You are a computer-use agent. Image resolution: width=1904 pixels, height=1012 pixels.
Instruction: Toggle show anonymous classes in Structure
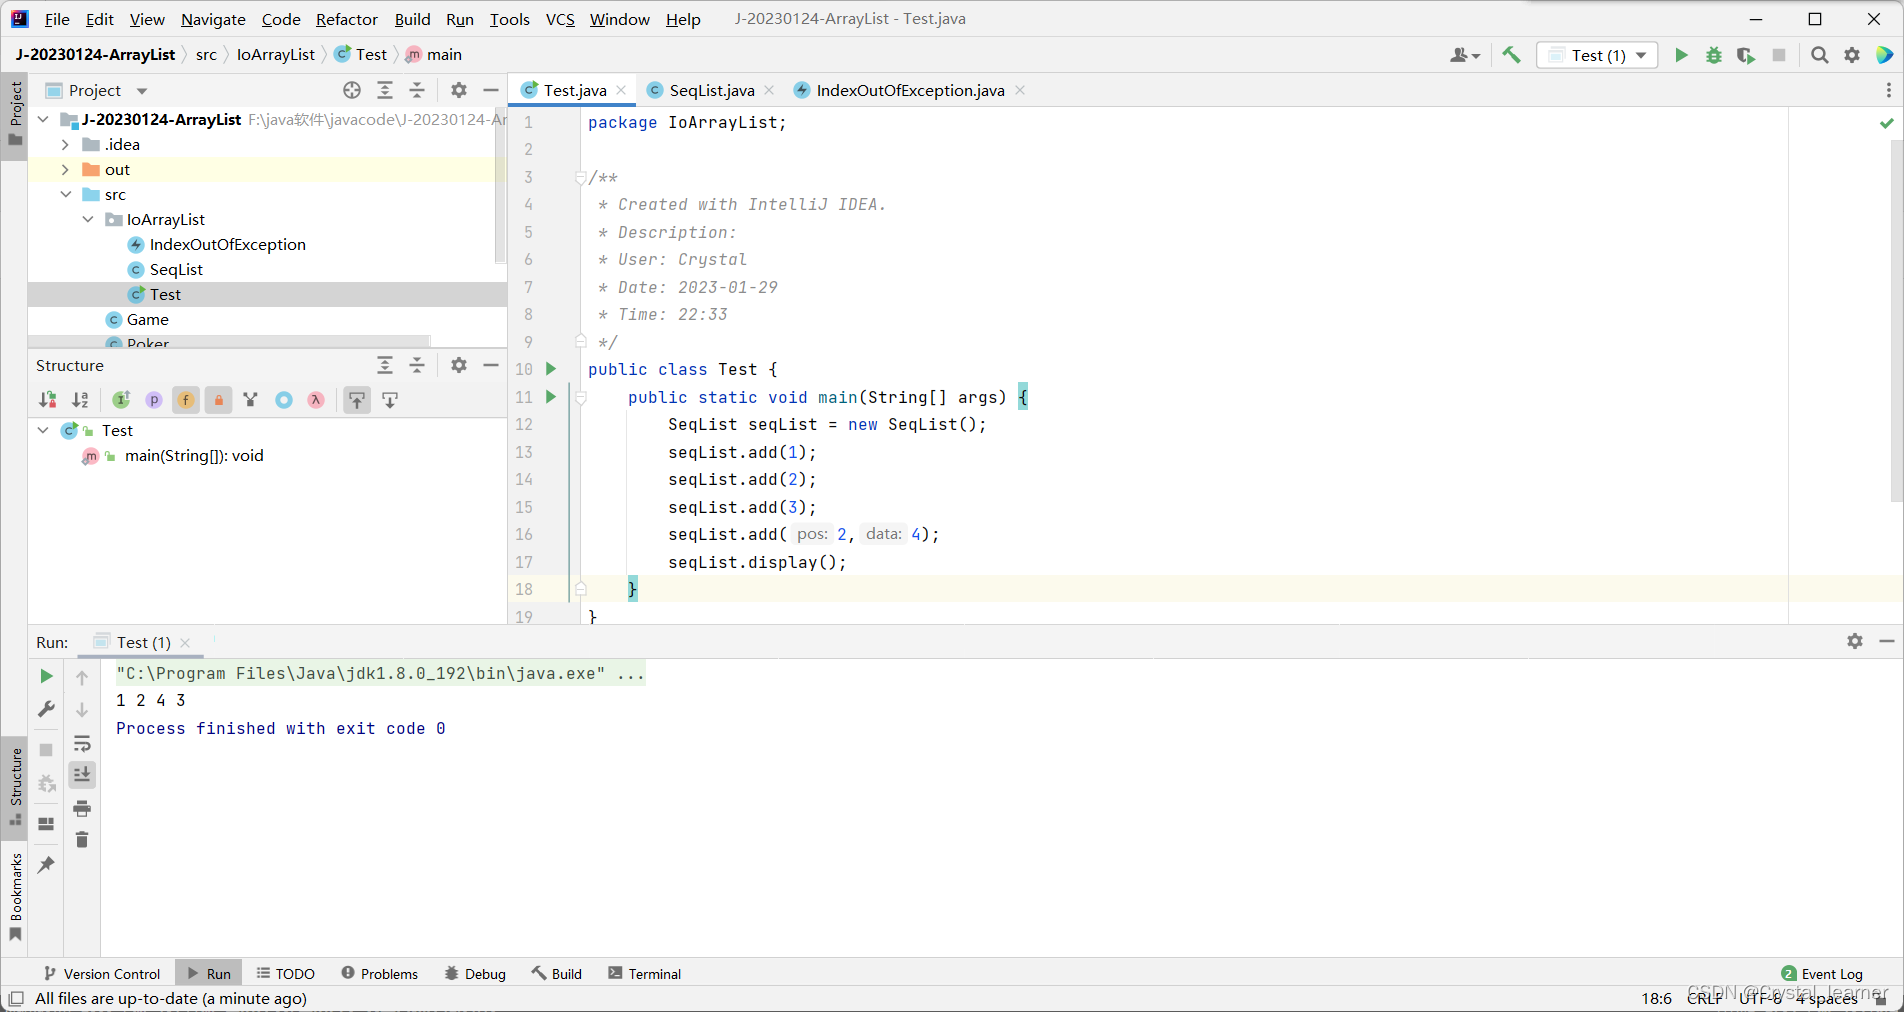[x=284, y=400]
